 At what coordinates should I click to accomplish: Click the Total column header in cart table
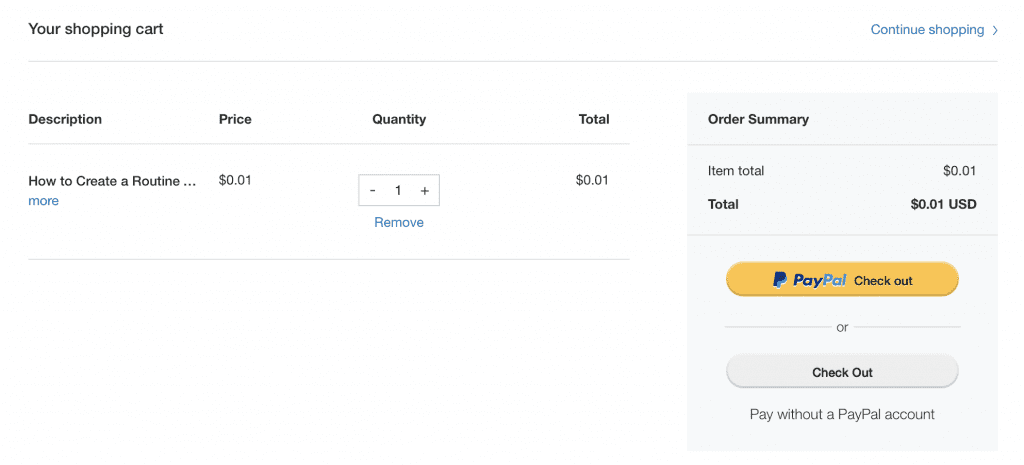(594, 119)
